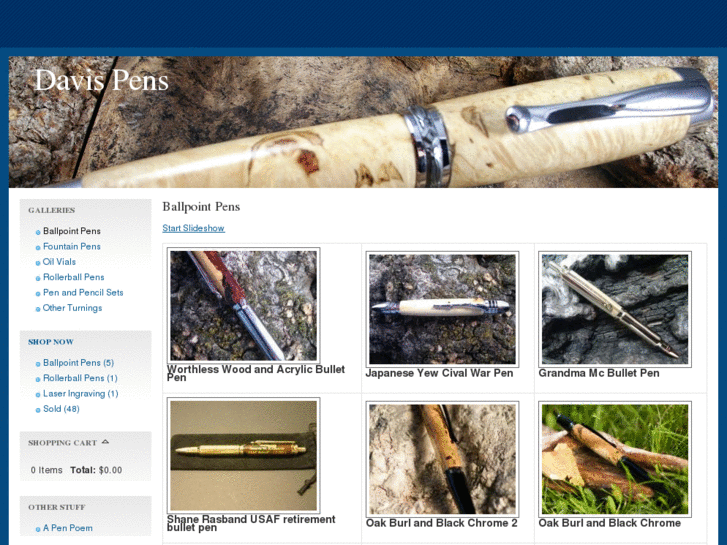Click the Oak Burl and Black Chrome caption under grass photo
The width and height of the screenshot is (727, 545).
point(609,523)
